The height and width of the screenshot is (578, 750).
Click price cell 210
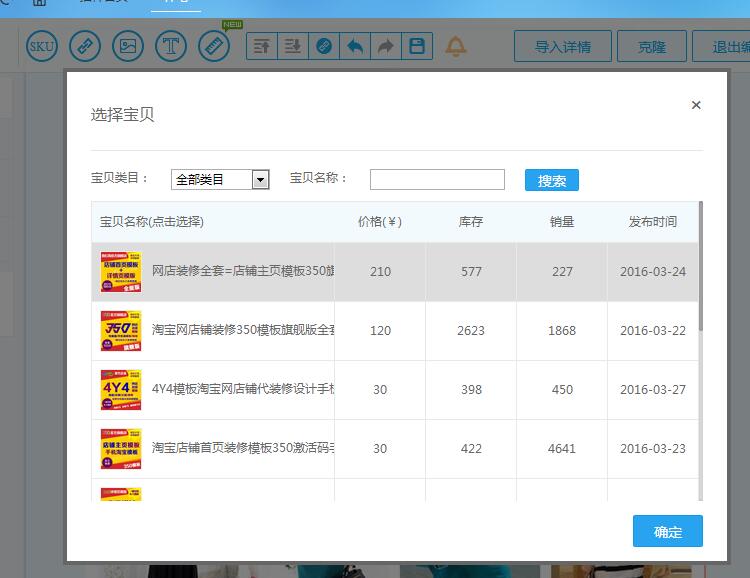(x=380, y=272)
